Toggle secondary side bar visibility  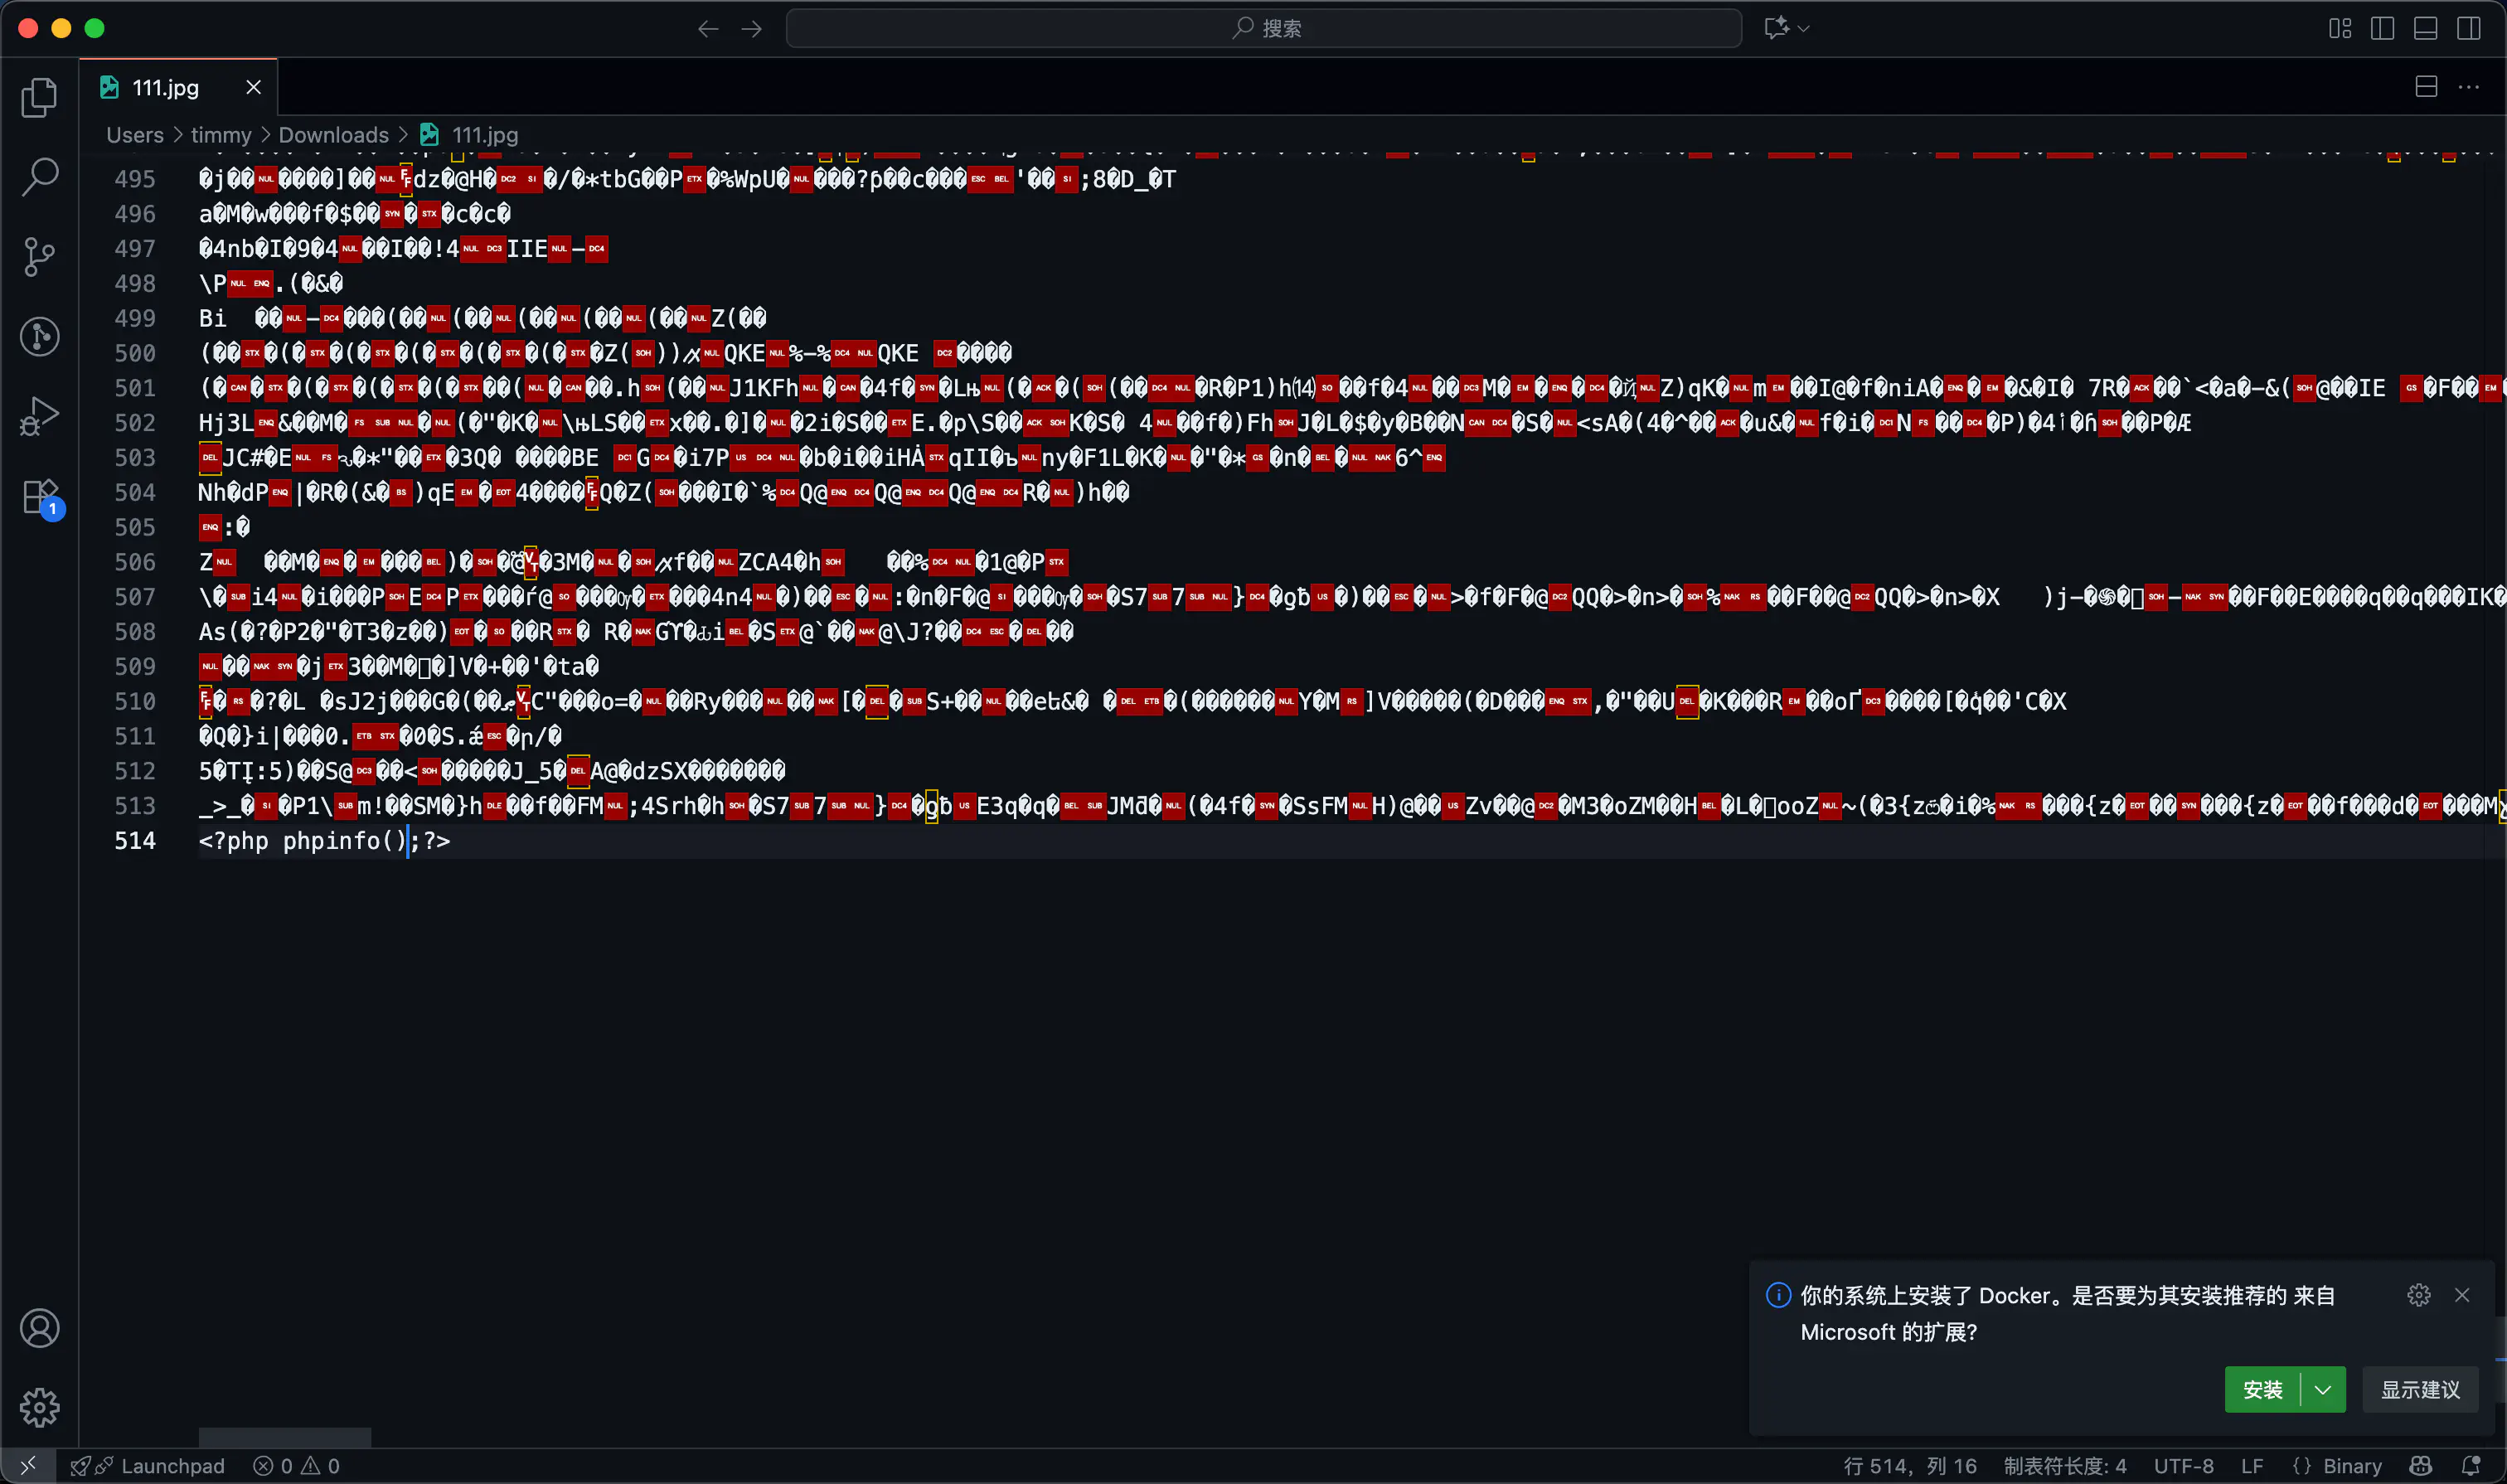click(2468, 28)
